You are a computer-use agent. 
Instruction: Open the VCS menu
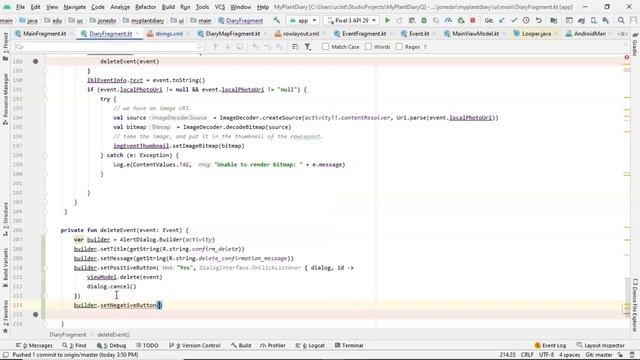click(220, 7)
